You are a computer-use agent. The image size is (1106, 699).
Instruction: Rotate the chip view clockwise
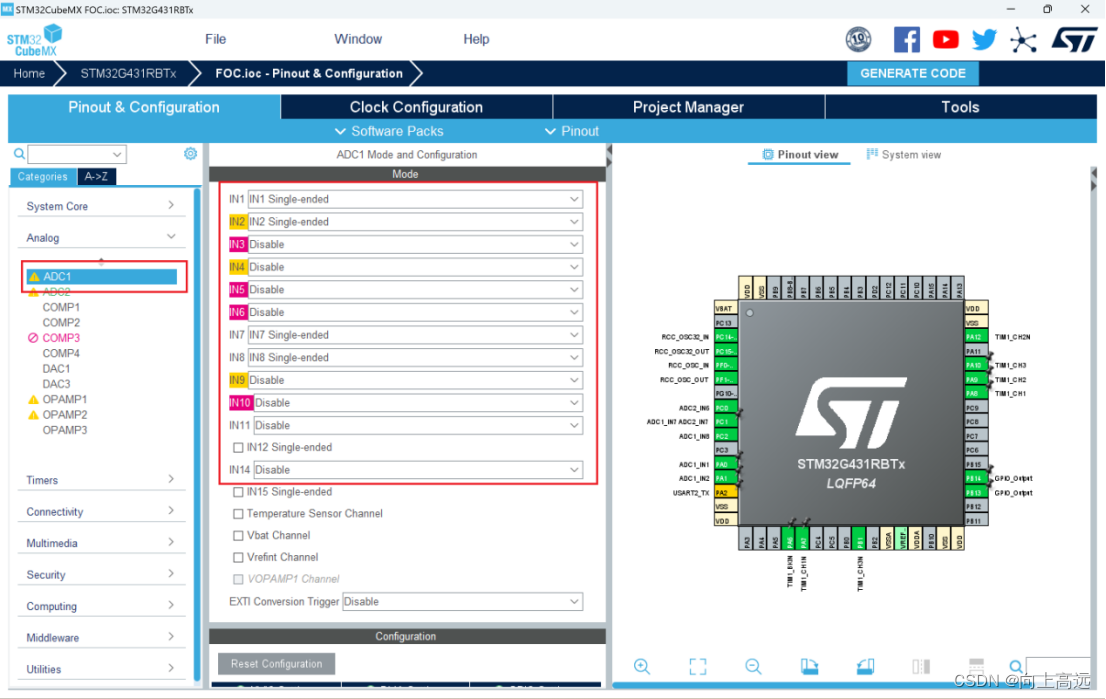tap(810, 666)
